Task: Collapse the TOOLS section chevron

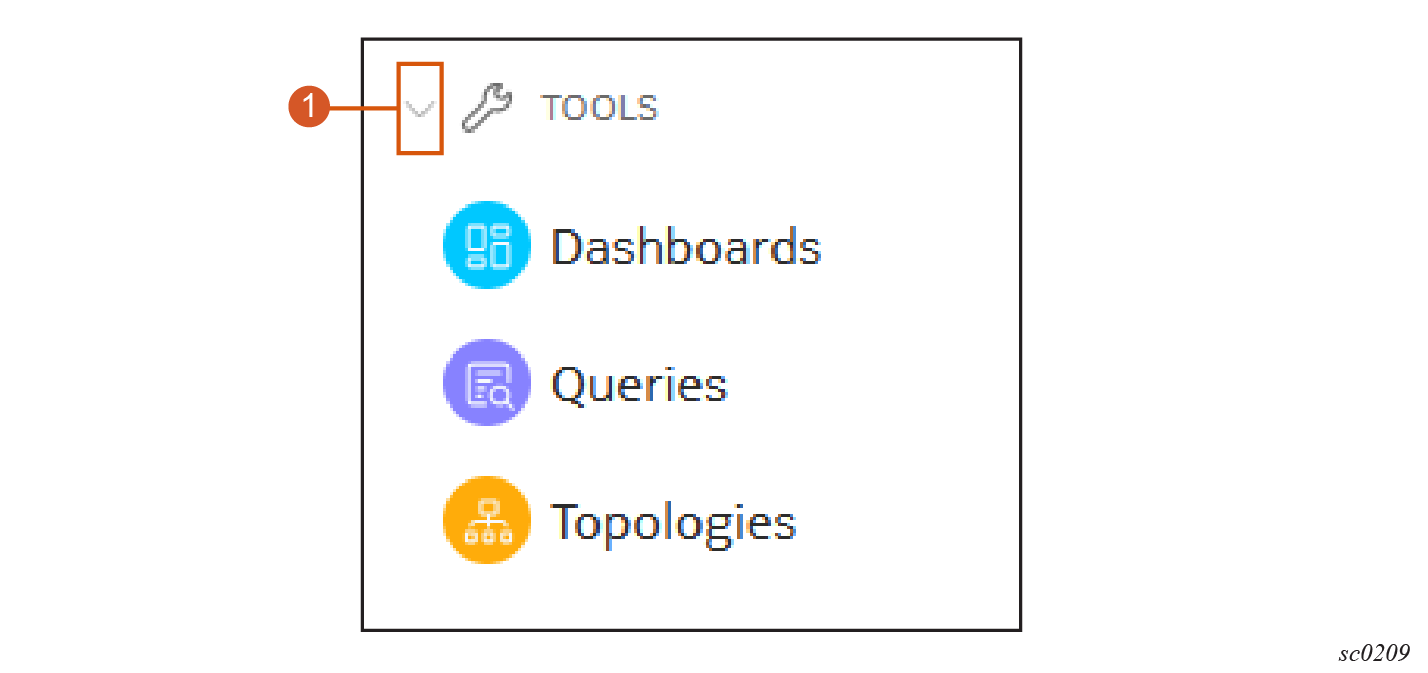Action: (420, 108)
